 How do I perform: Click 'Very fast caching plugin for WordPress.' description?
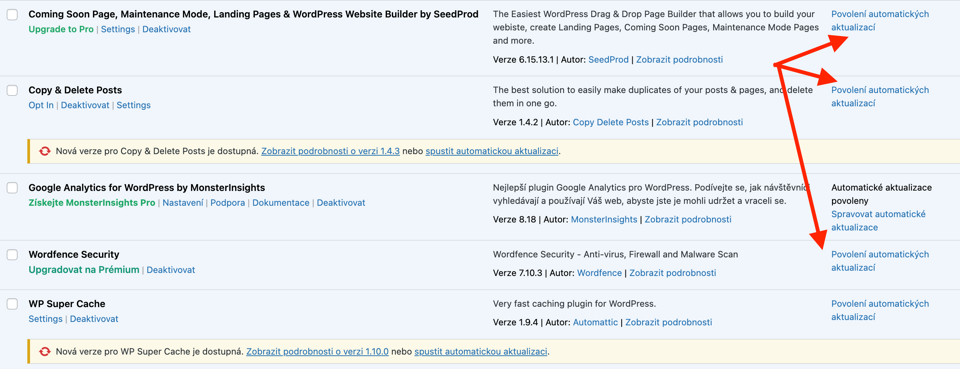pos(574,304)
